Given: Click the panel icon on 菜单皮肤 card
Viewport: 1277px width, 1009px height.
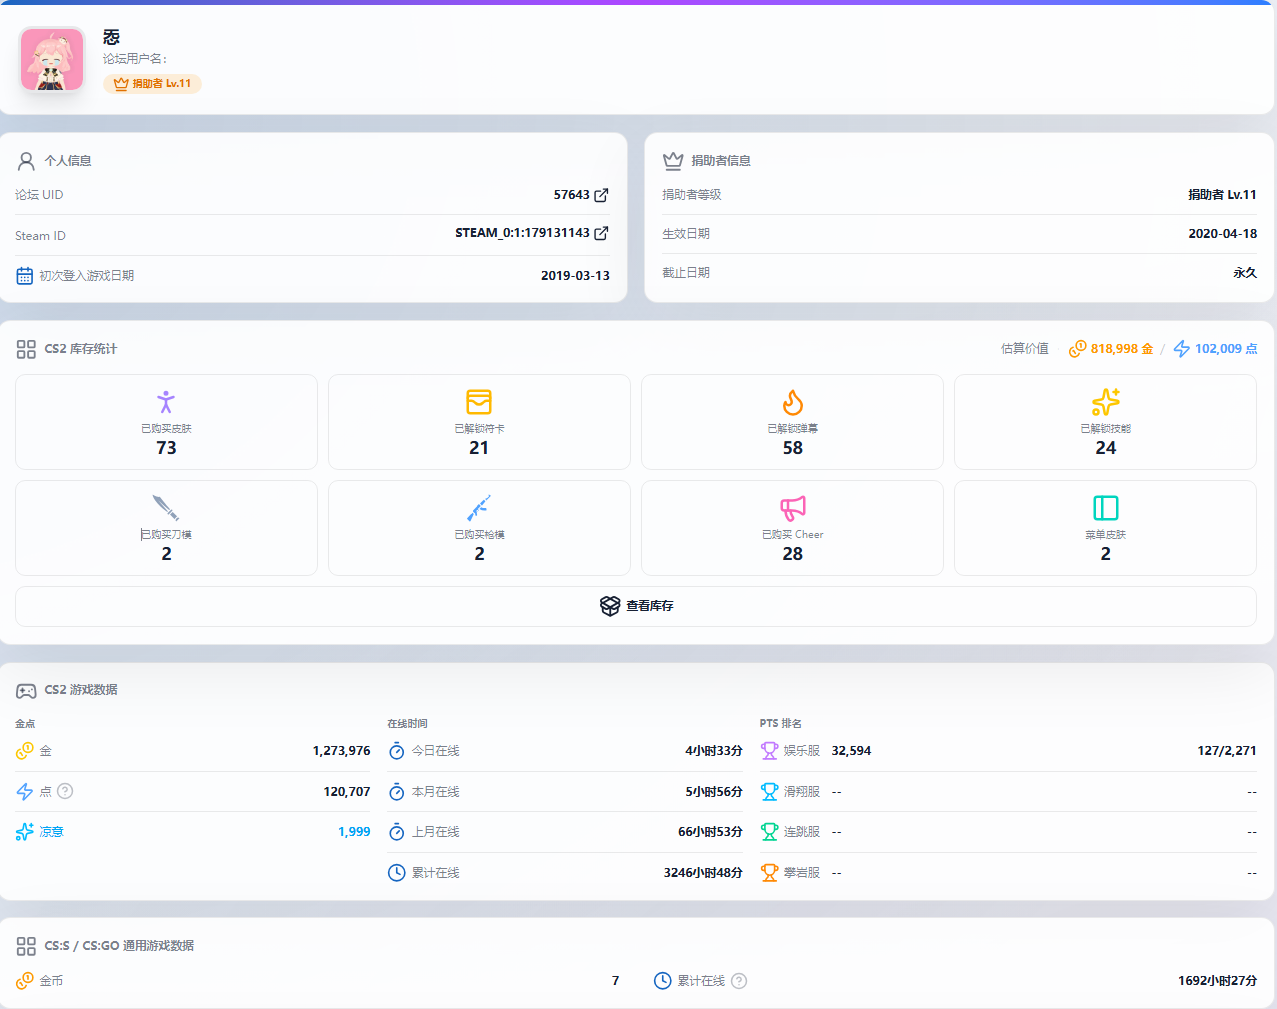Looking at the screenshot, I should point(1106,508).
